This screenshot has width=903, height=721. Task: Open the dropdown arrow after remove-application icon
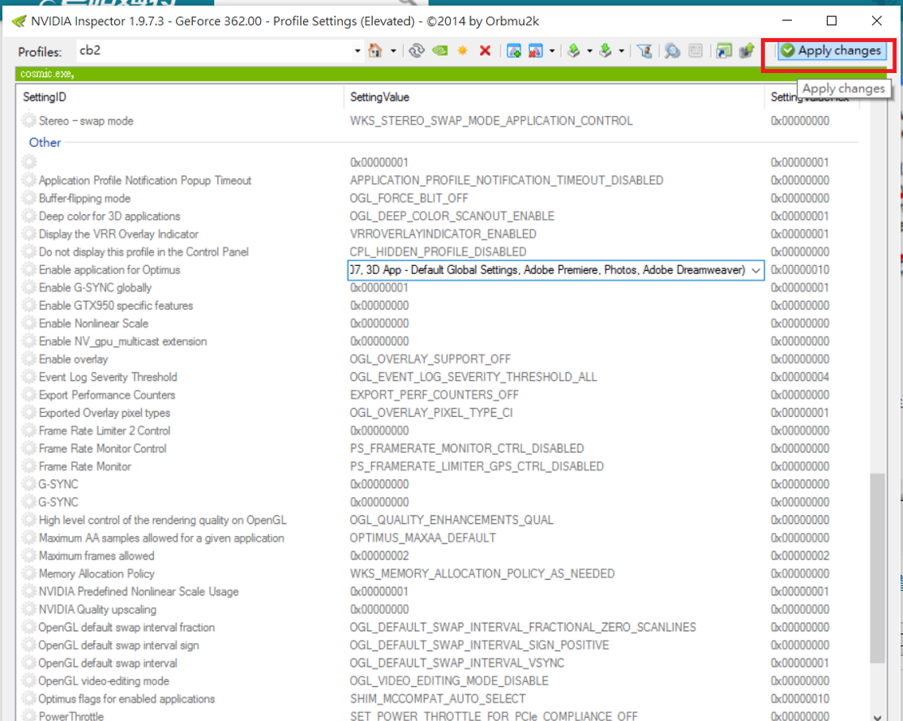(x=552, y=51)
